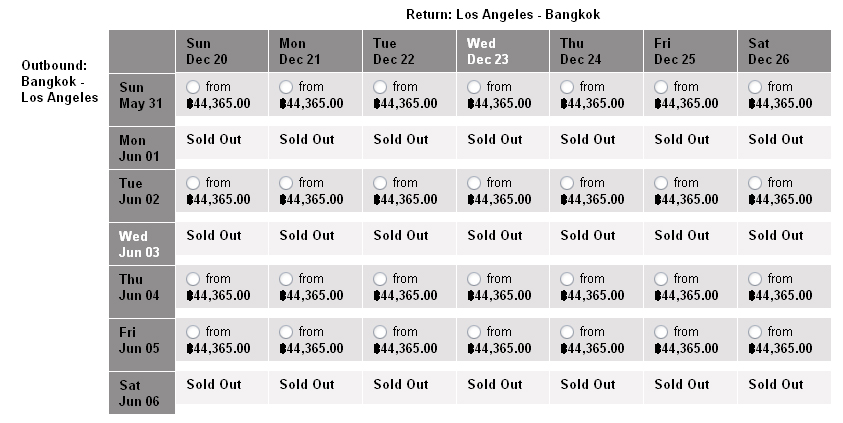
Task: Select fare for May 31 outbound, Dec 26 return
Action: (x=755, y=87)
